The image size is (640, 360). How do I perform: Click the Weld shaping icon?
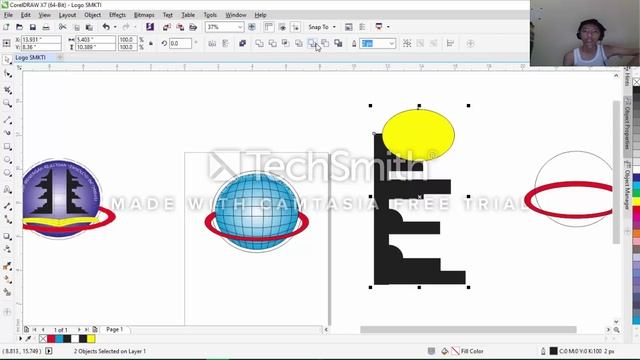259,43
